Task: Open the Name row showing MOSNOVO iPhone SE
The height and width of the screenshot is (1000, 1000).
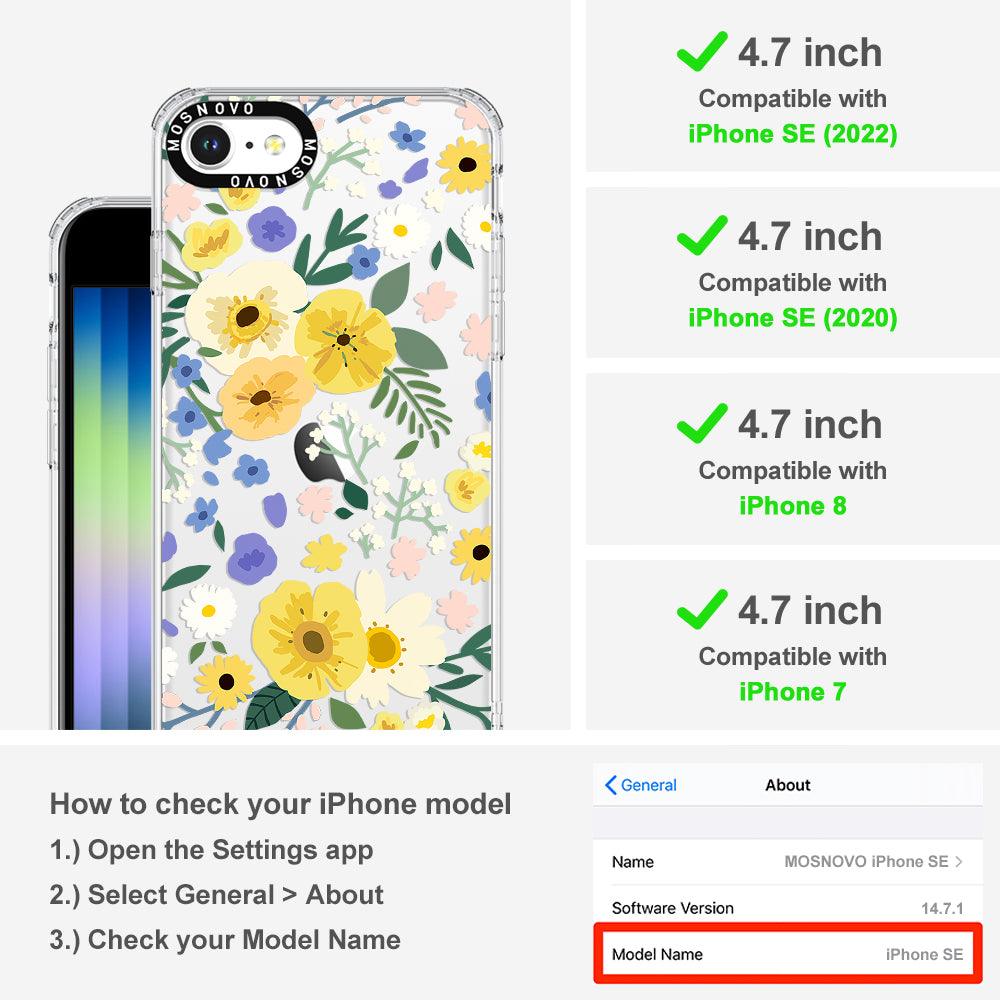Action: pyautogui.click(x=788, y=862)
